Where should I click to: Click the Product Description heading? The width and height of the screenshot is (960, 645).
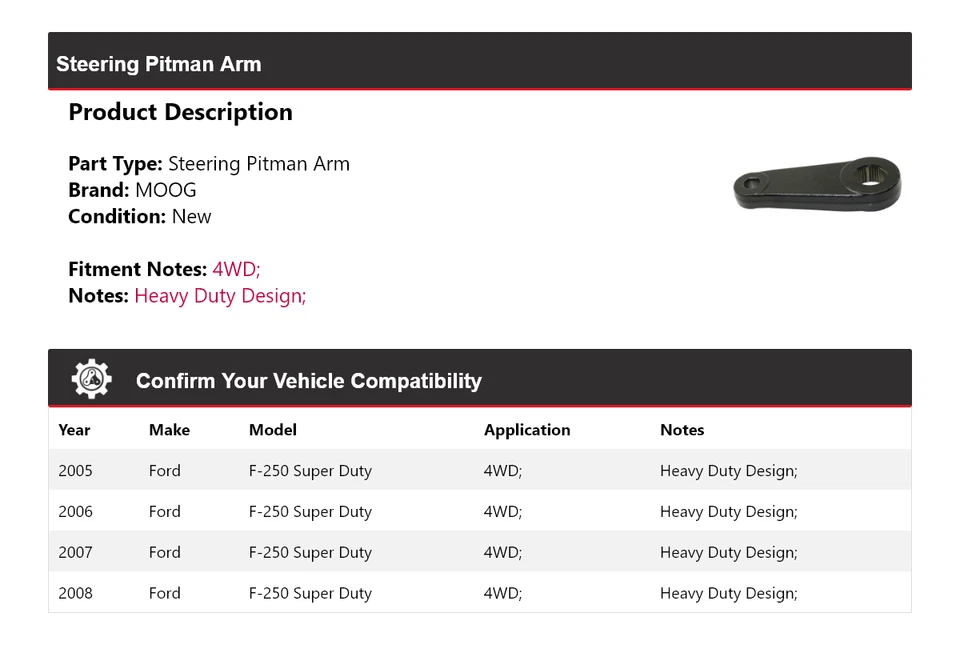180,112
